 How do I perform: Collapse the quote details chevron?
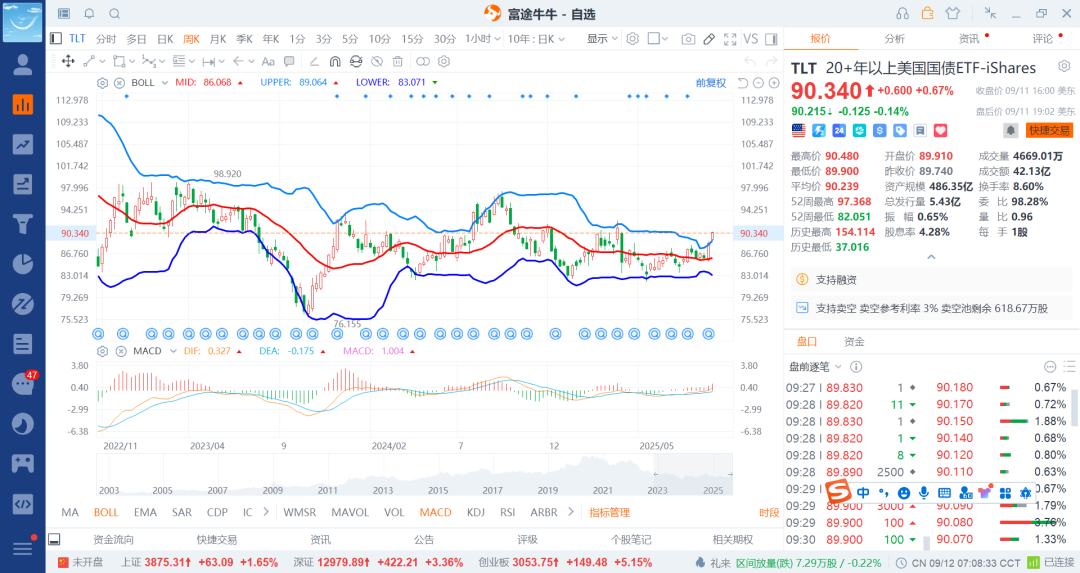tap(931, 257)
